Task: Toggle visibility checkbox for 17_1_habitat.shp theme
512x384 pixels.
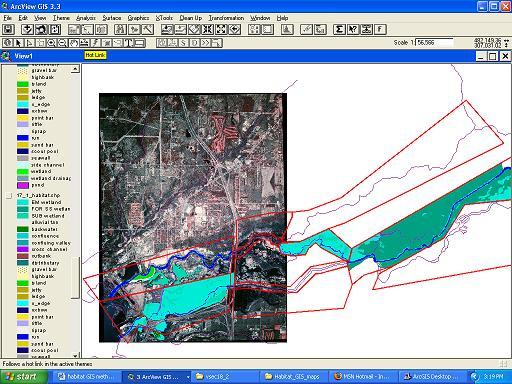Action: 9,196
